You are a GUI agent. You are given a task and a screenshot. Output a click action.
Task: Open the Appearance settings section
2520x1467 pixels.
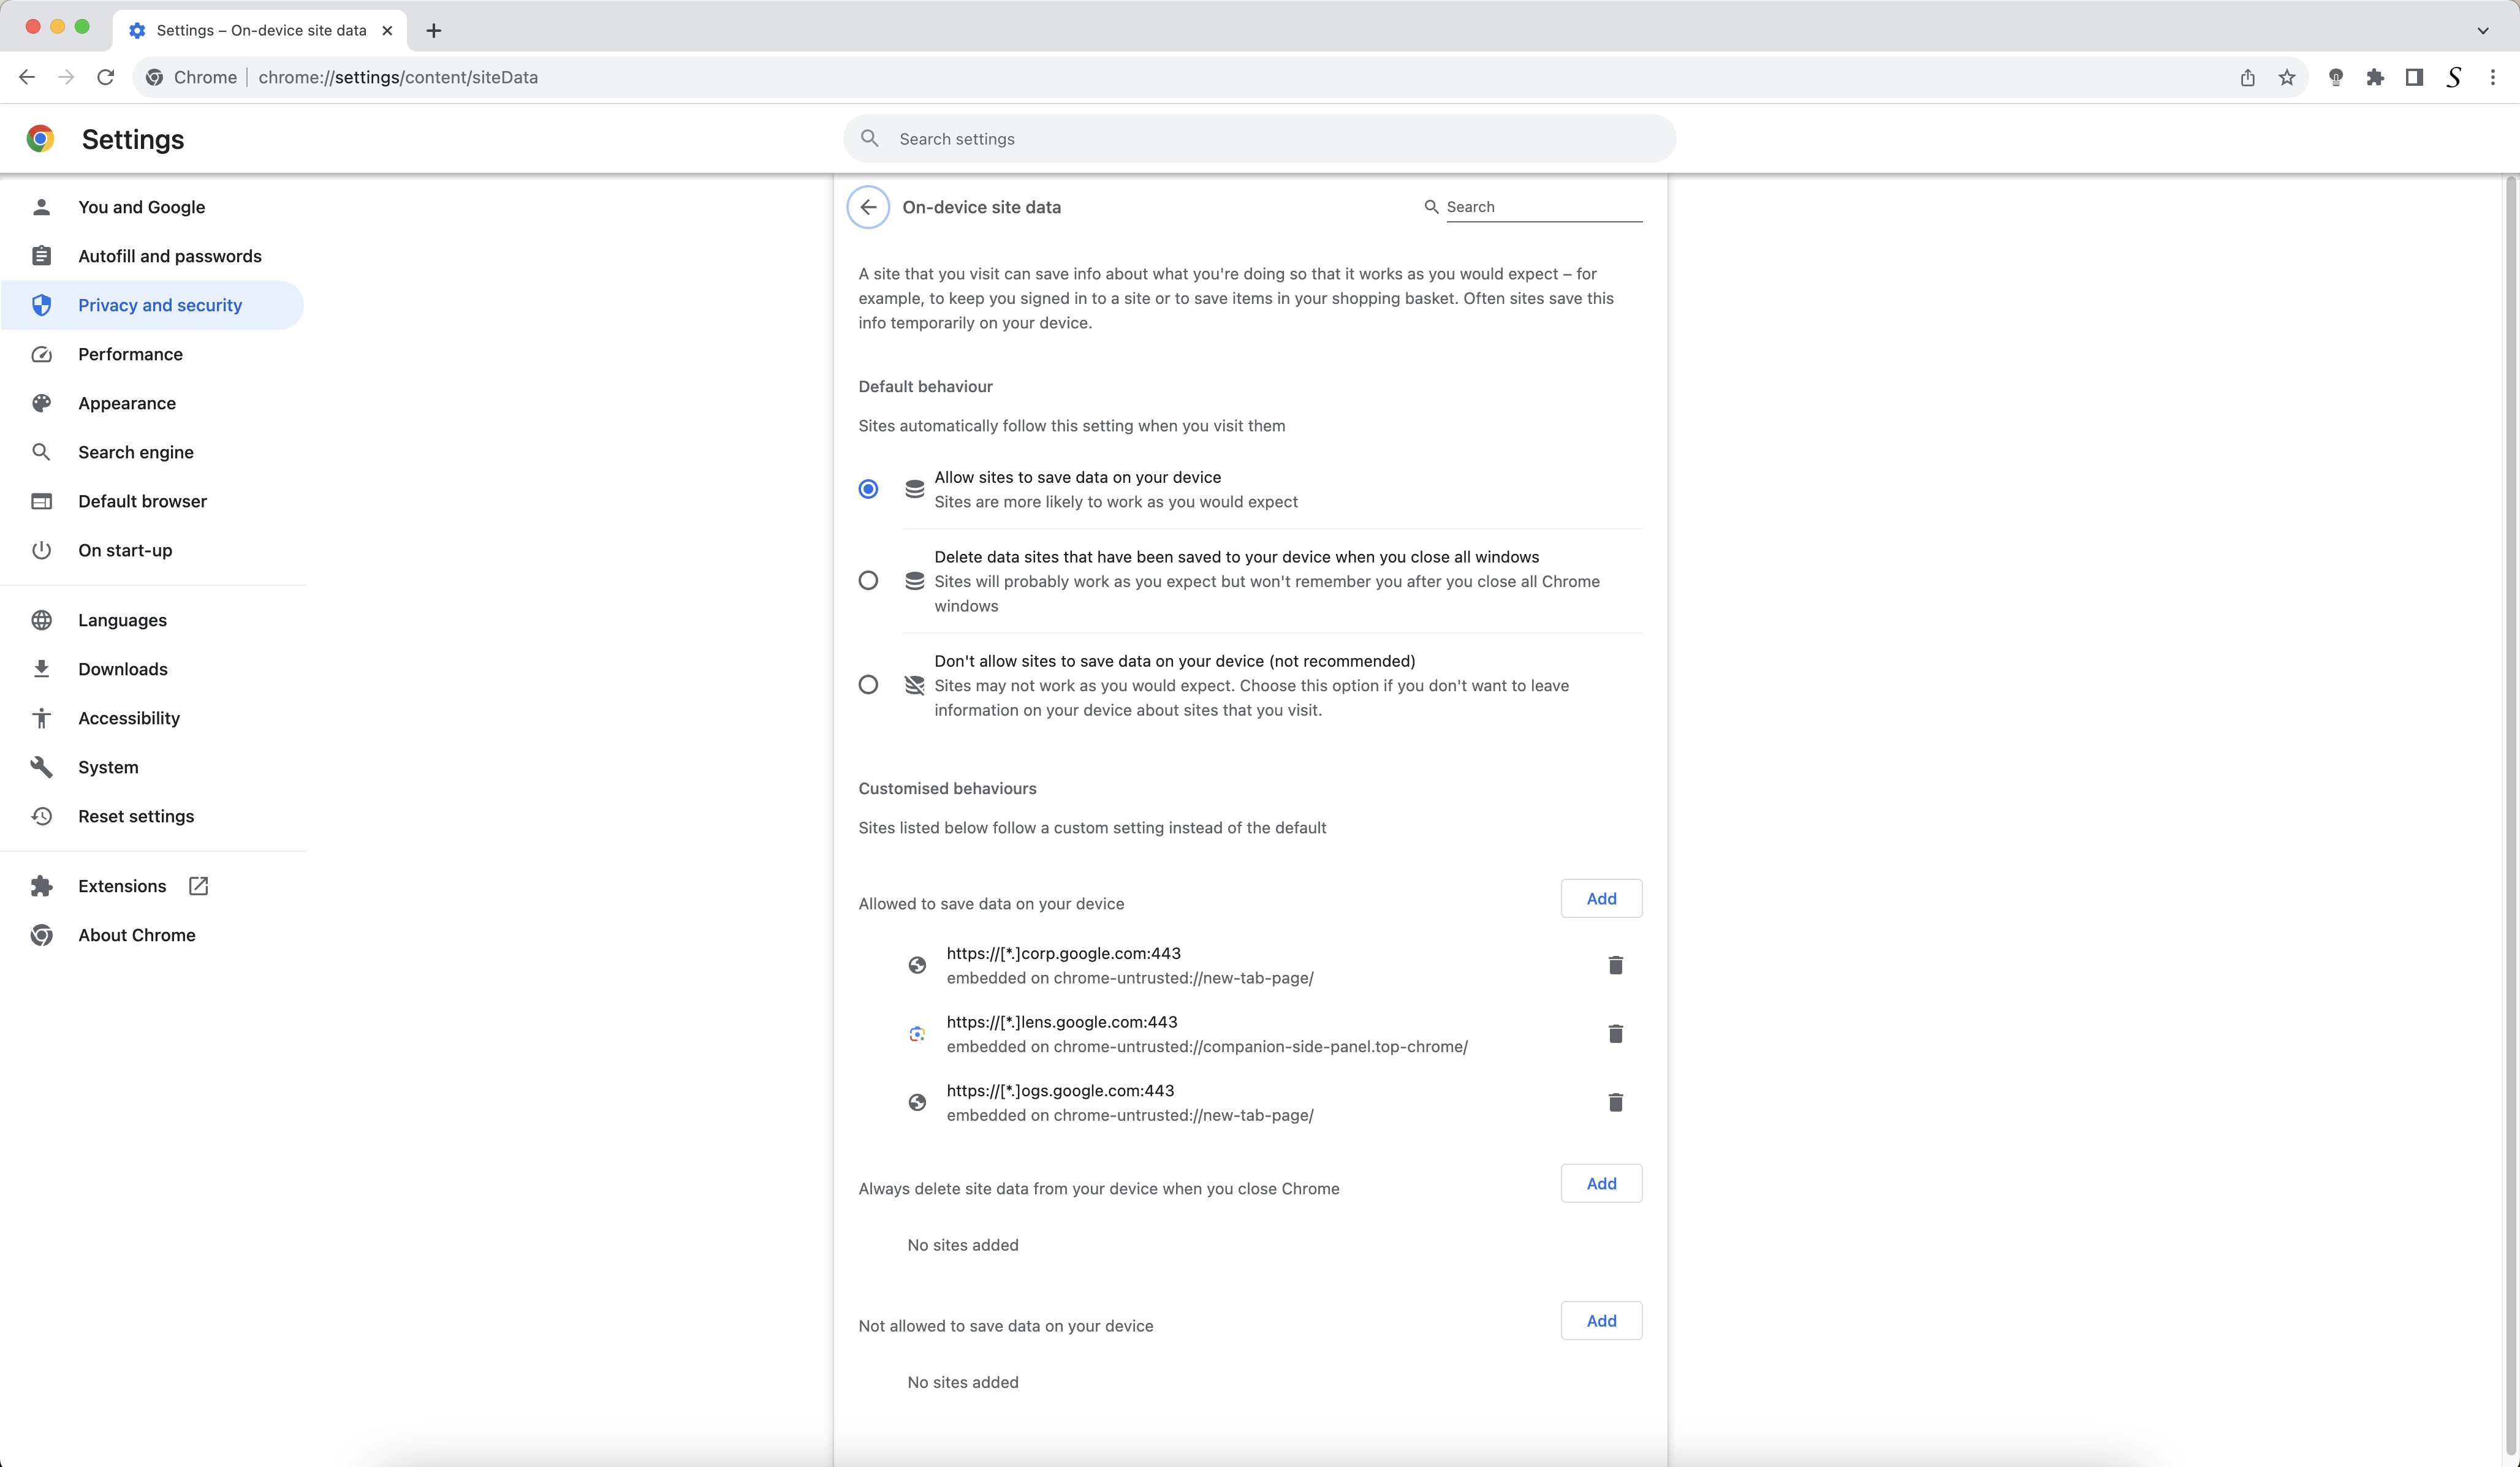click(127, 403)
